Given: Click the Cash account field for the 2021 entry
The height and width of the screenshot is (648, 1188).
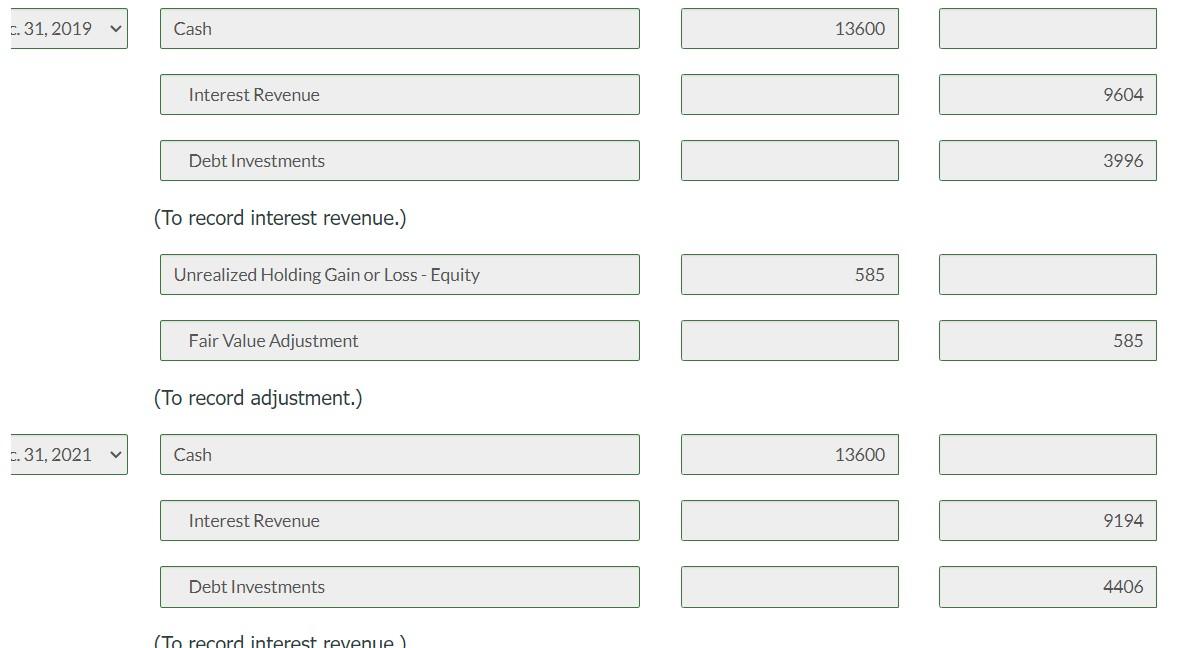Looking at the screenshot, I should (x=399, y=454).
